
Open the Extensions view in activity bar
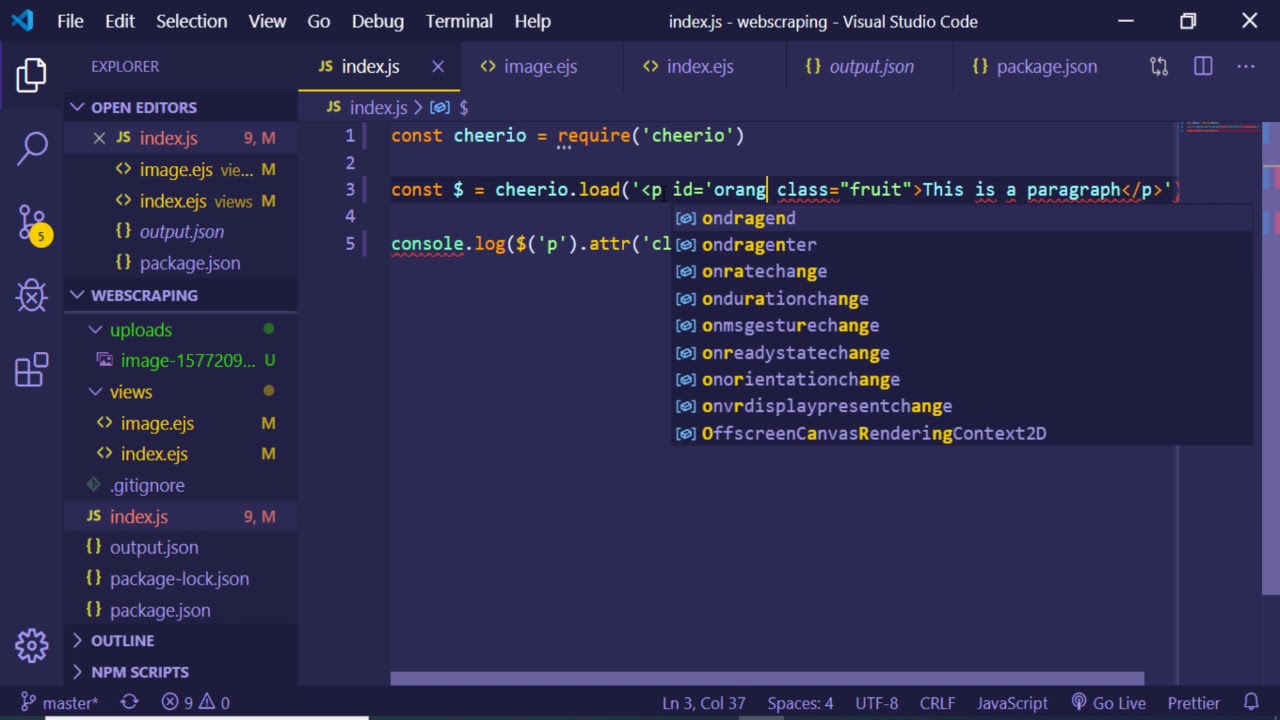32,370
